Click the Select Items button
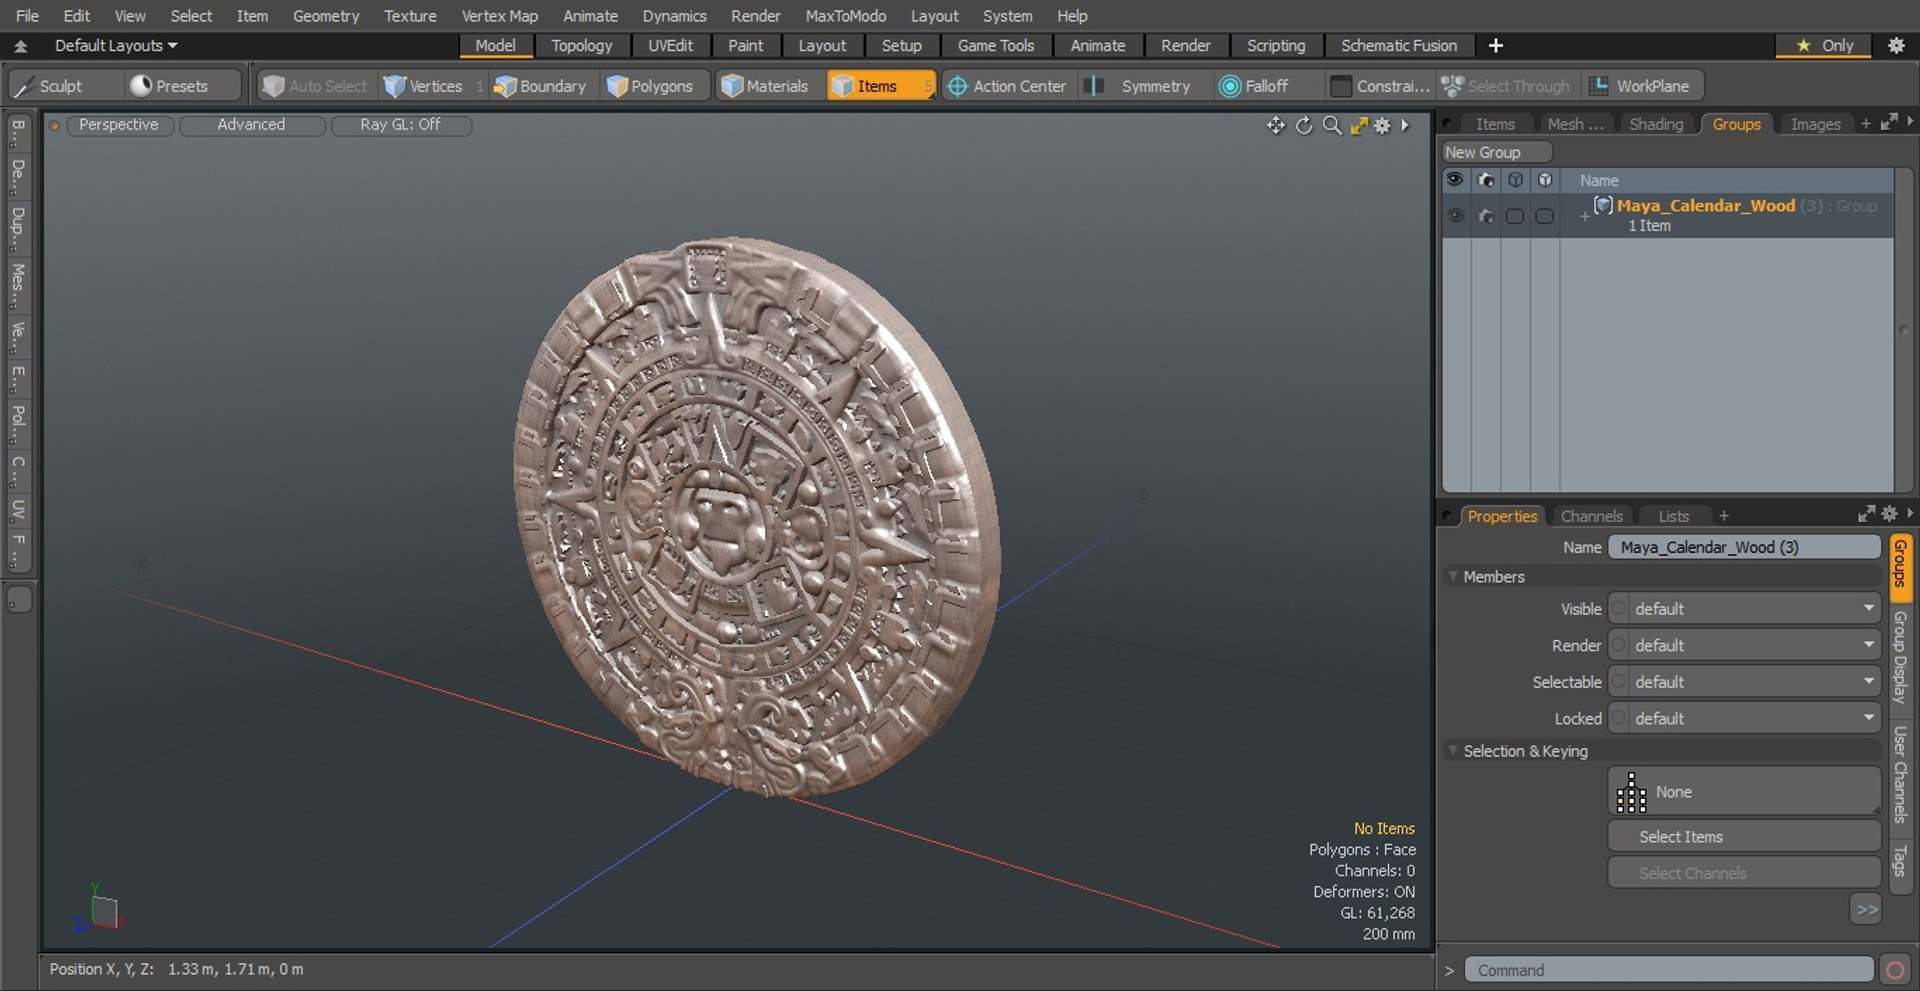Screen dimensions: 1920x991 tap(1745, 837)
